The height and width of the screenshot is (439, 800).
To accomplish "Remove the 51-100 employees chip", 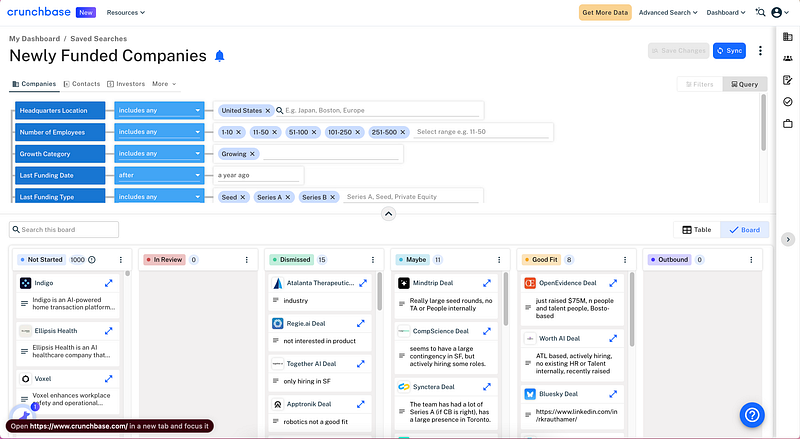I will (314, 132).
